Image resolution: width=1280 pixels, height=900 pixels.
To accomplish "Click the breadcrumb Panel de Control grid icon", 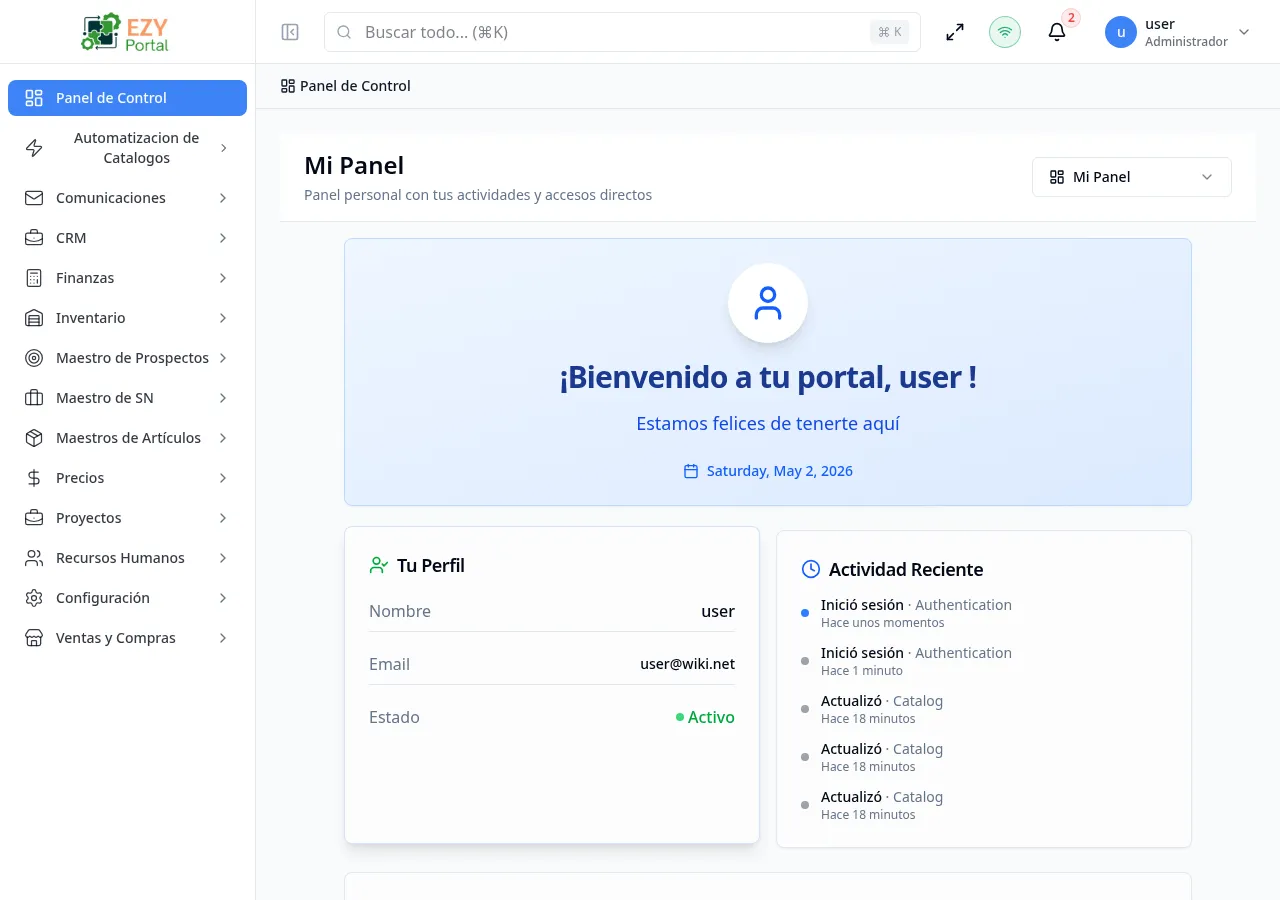I will (x=288, y=86).
